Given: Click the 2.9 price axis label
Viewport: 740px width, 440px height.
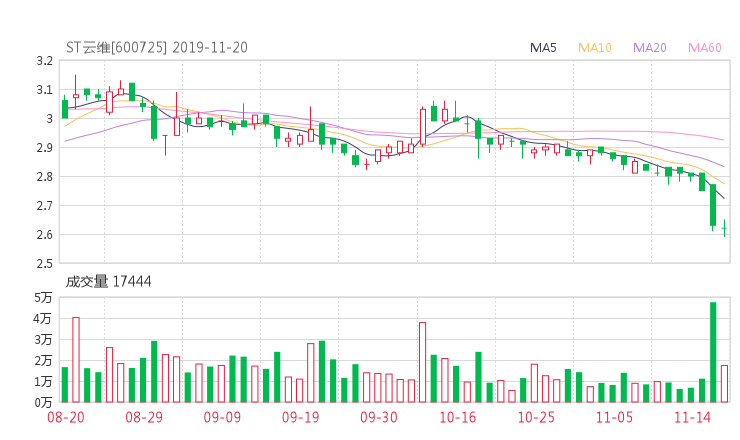Looking at the screenshot, I should [44, 148].
